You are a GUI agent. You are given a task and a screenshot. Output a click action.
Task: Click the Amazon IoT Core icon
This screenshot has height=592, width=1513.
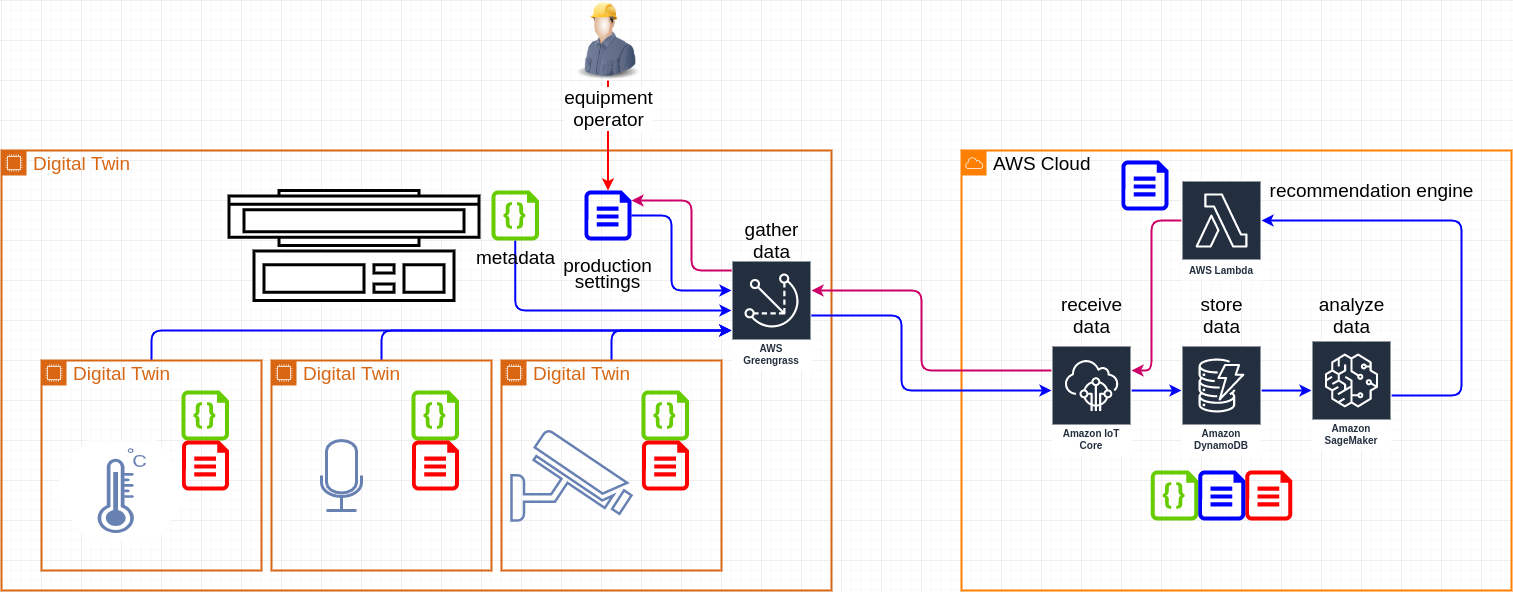[x=1091, y=385]
